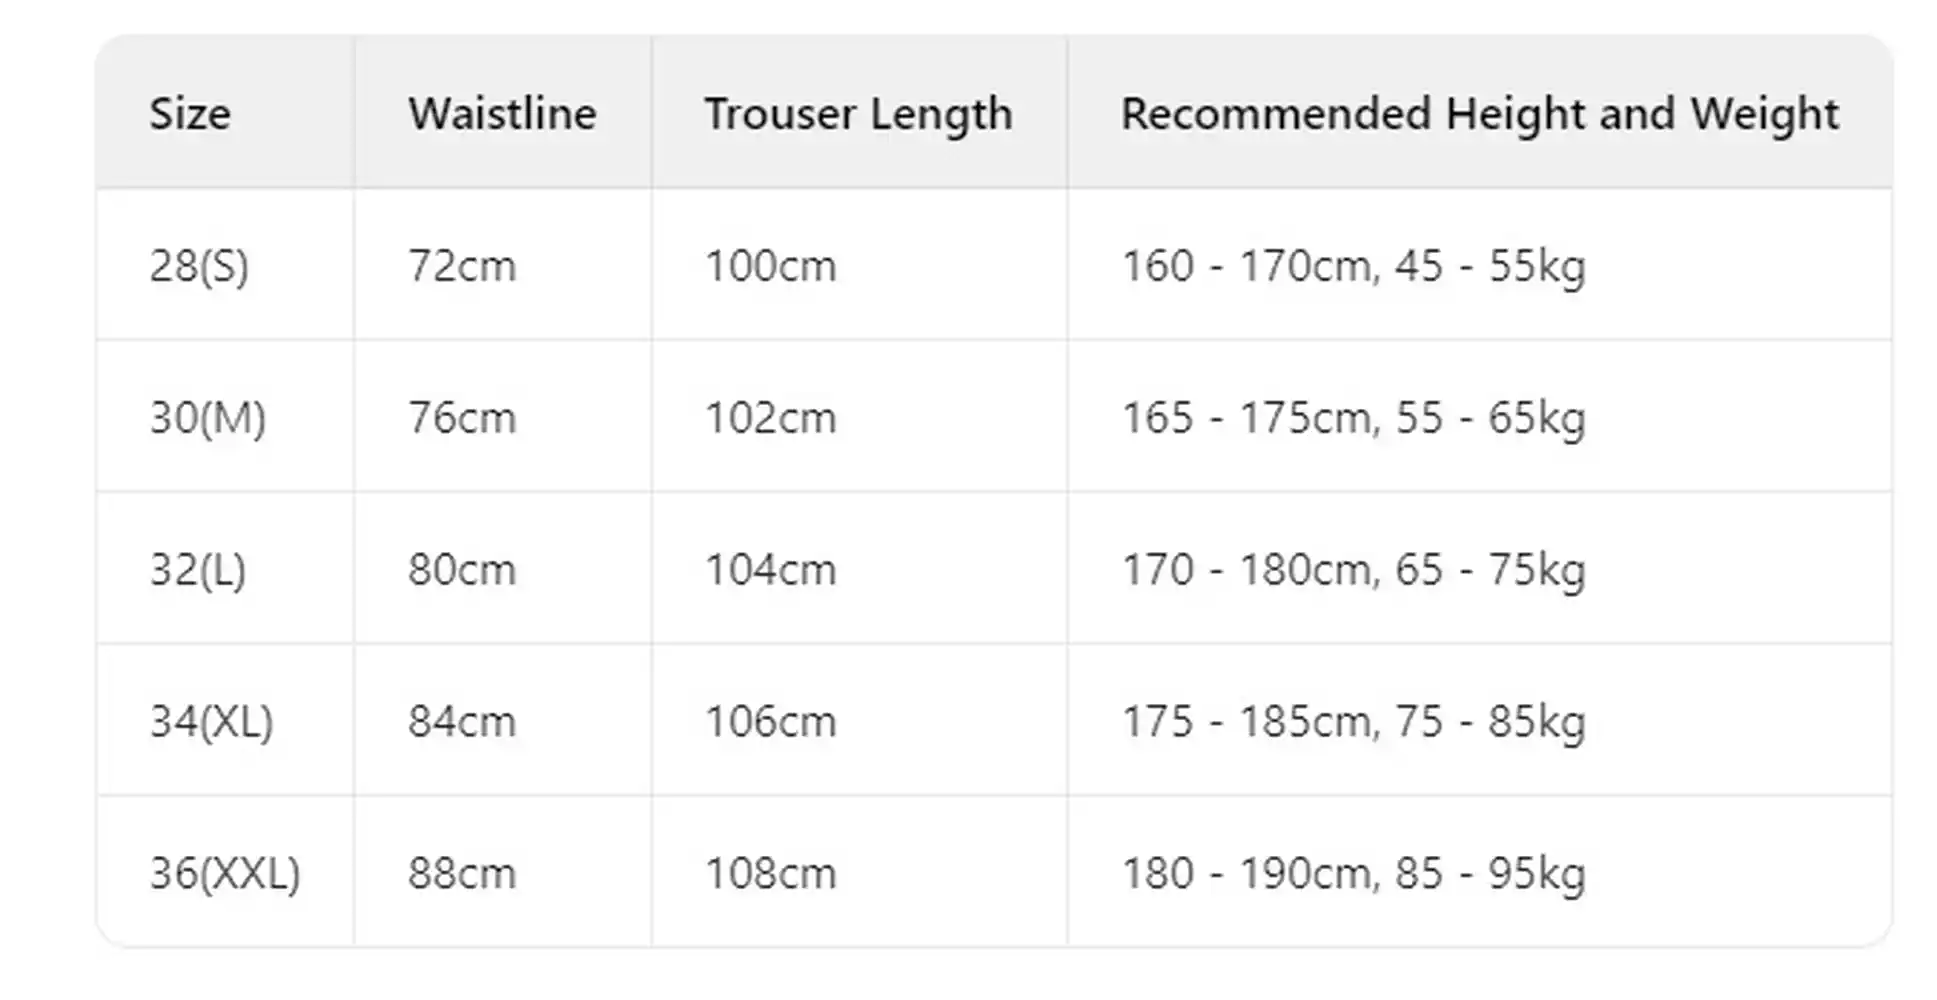Image resolution: width=1937 pixels, height=1000 pixels.
Task: Click the 160 - 170cm, 45 - 55kg cell
Action: coord(1353,267)
